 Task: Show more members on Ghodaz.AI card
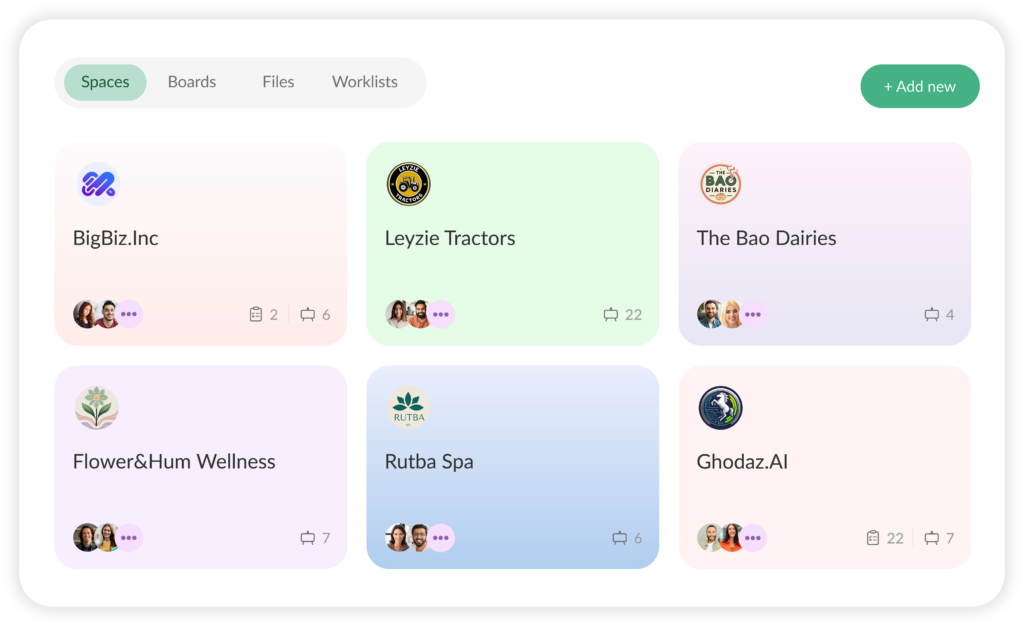753,538
